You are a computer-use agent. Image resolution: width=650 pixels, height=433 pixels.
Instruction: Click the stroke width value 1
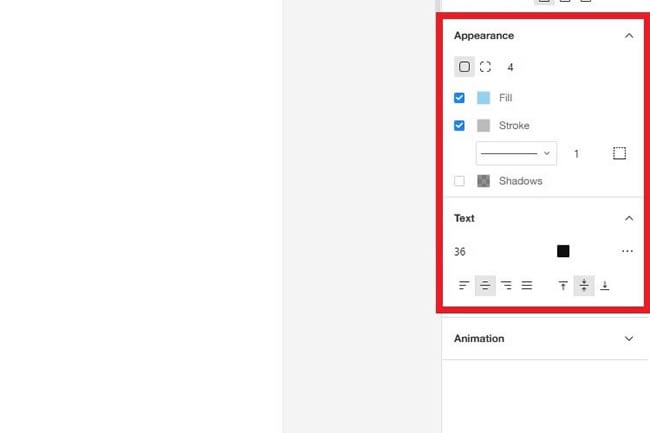point(576,154)
